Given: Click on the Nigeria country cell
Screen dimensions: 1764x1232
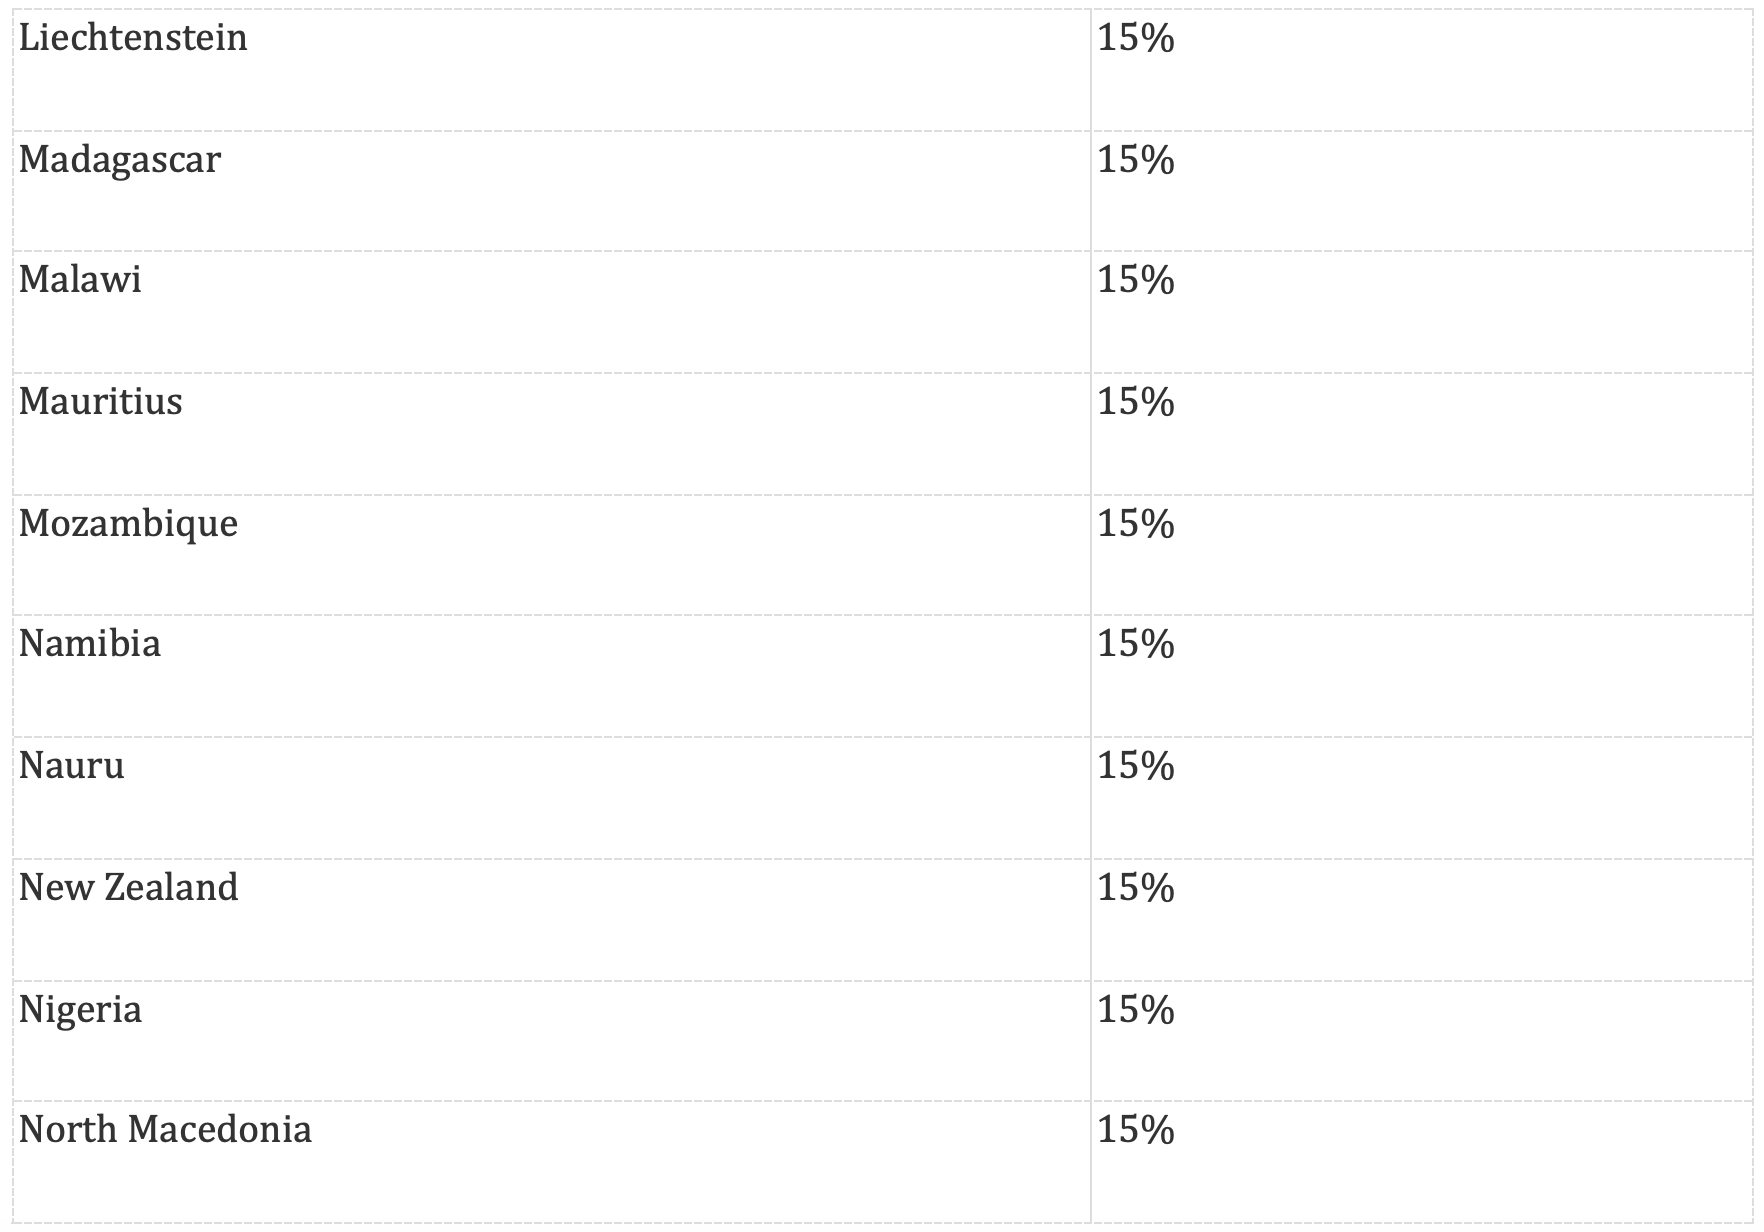Looking at the screenshot, I should [x=80, y=1009].
